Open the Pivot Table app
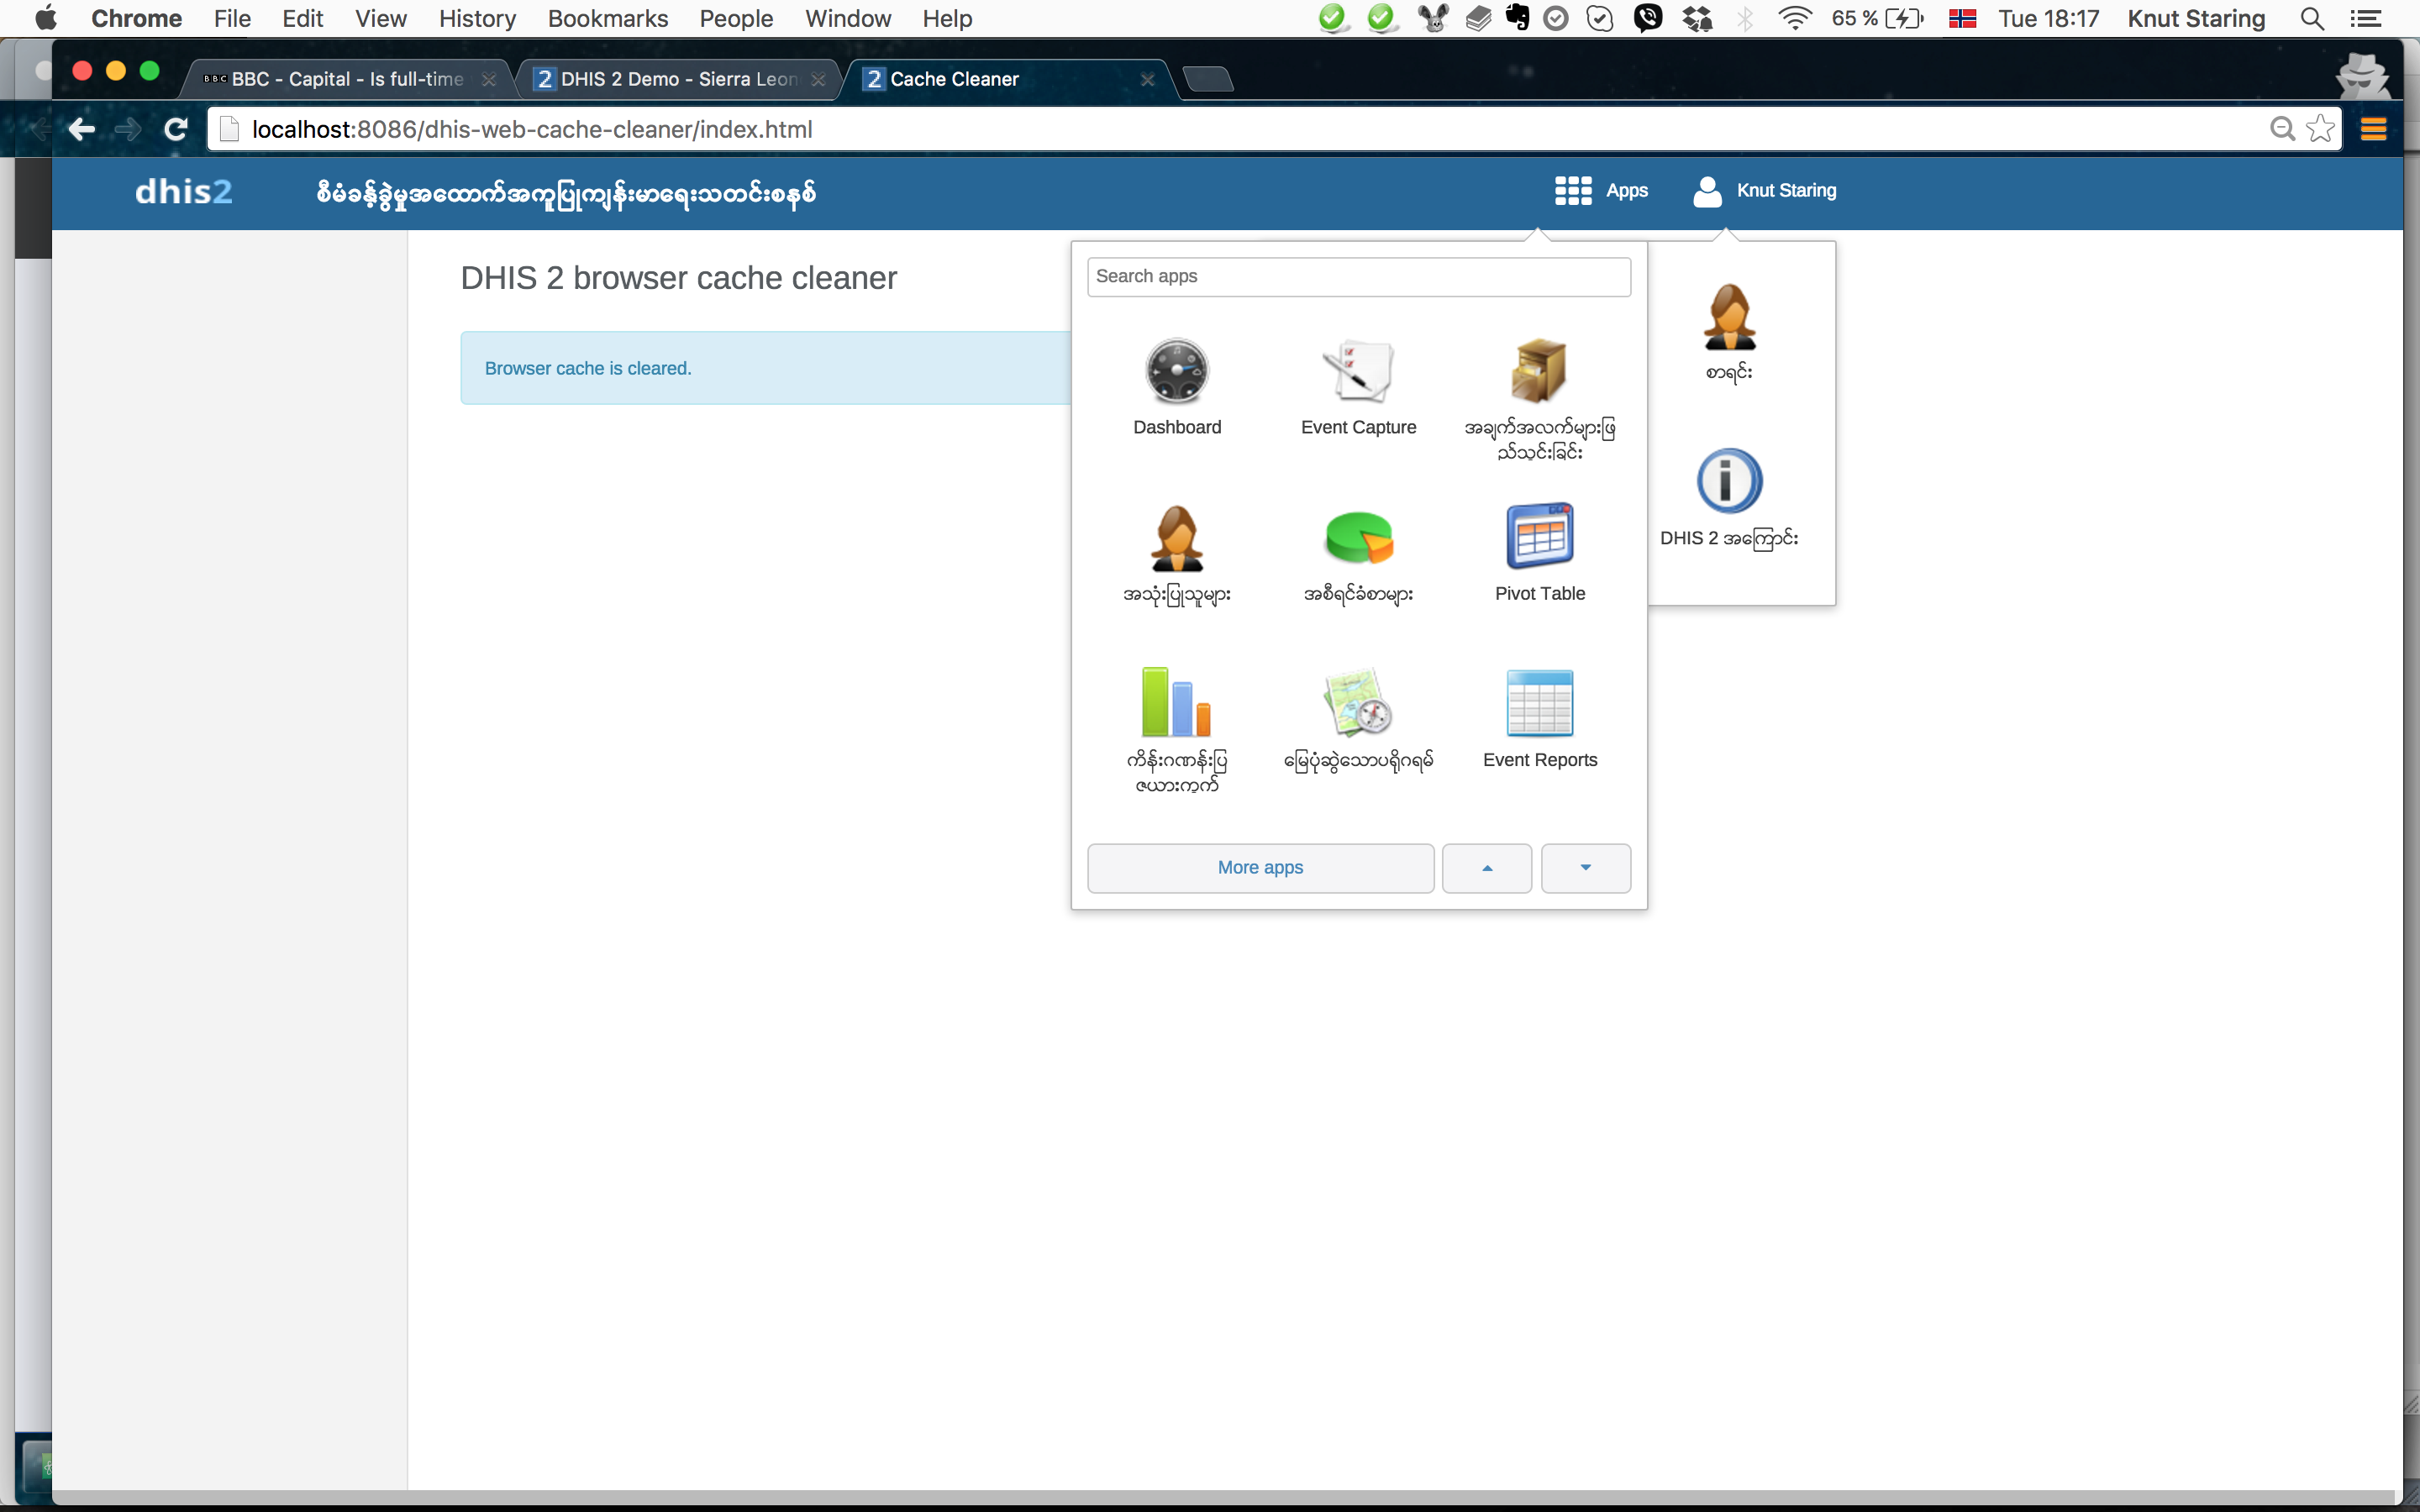Screen dimensions: 2420x1512 [x=1539, y=538]
